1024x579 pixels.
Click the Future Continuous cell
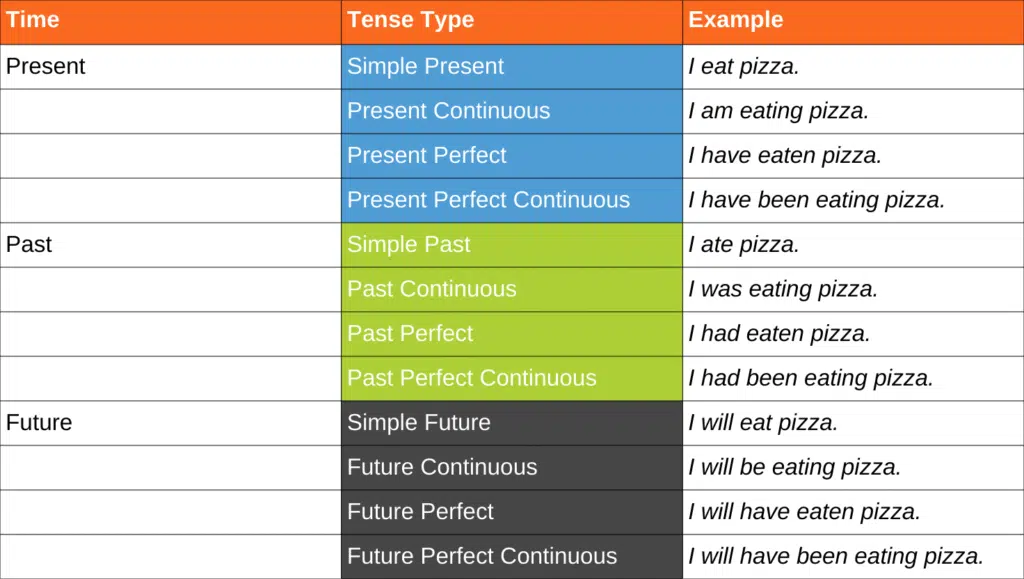(x=442, y=467)
